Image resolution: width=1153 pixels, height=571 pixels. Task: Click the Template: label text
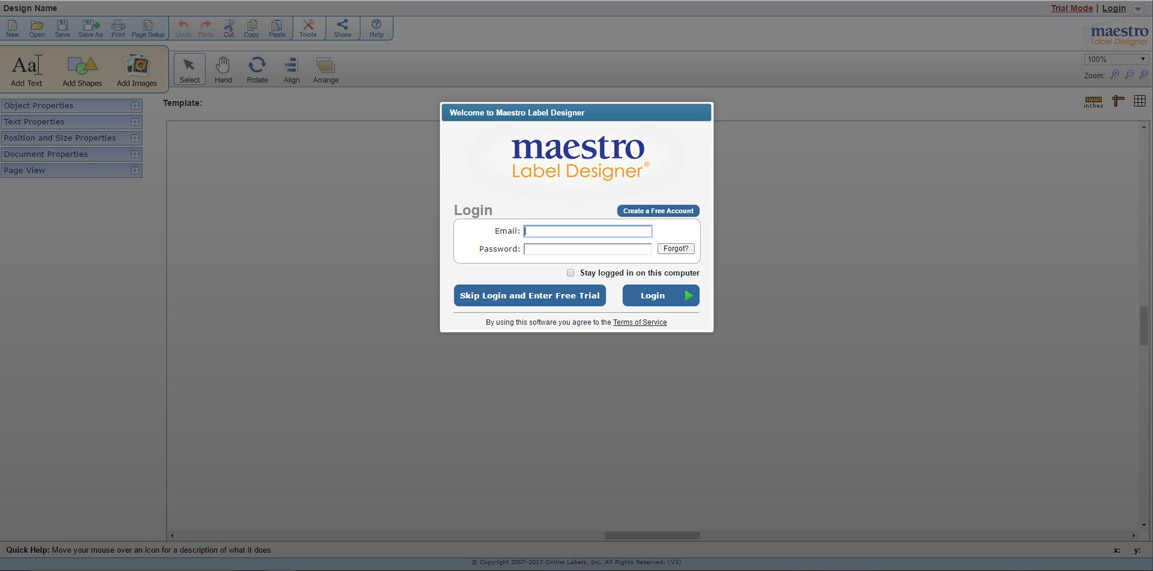pos(182,103)
